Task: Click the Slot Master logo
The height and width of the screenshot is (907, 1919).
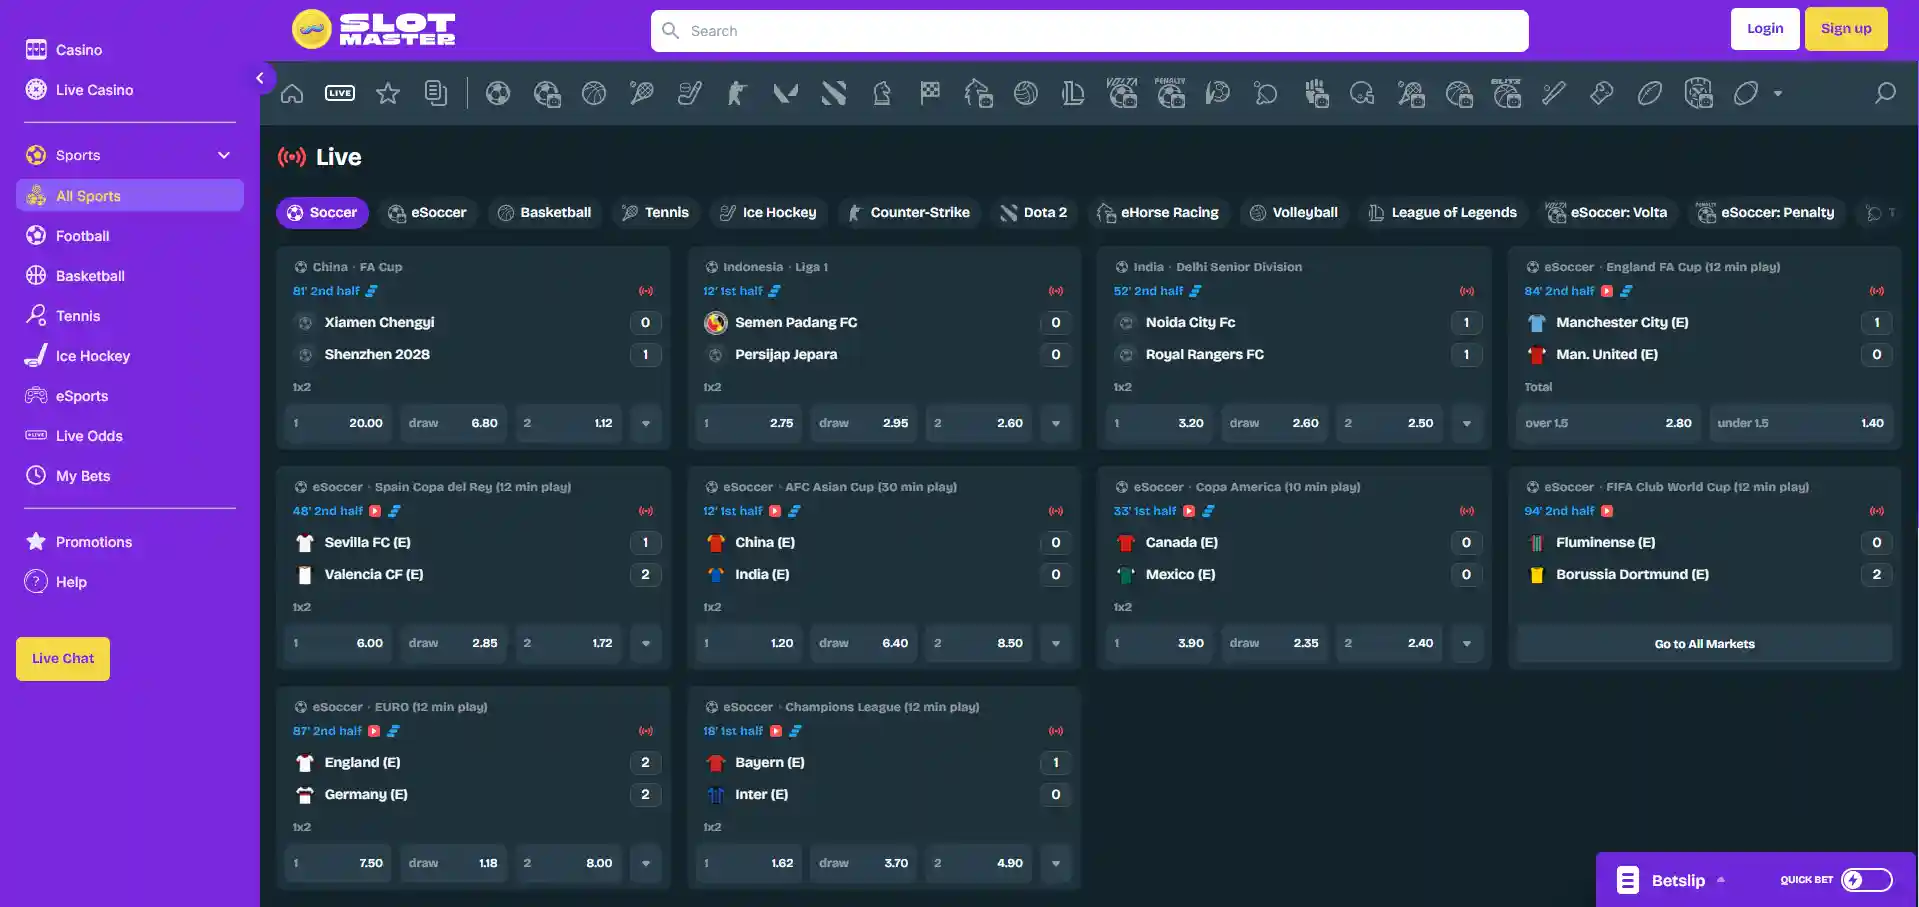Action: [373, 29]
